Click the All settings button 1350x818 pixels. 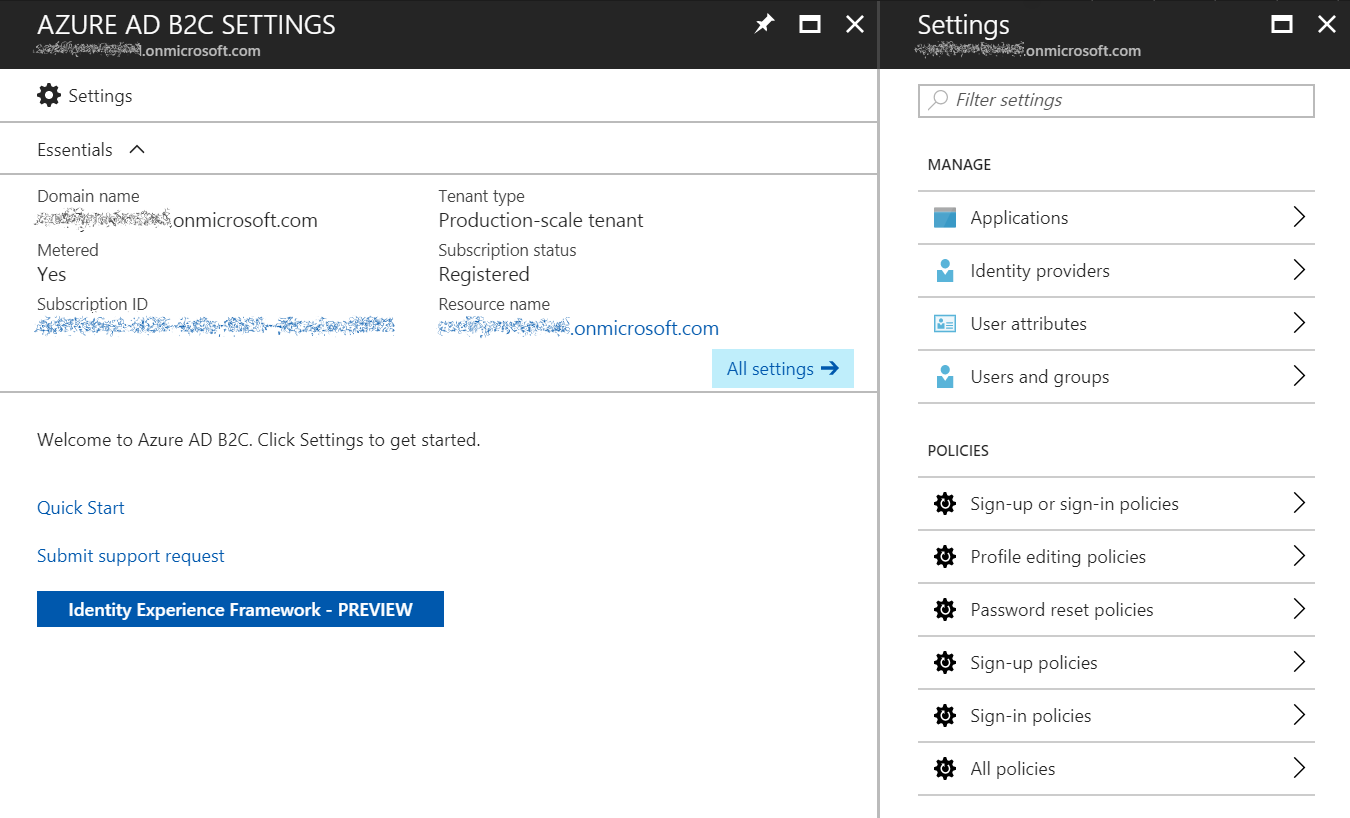[782, 369]
